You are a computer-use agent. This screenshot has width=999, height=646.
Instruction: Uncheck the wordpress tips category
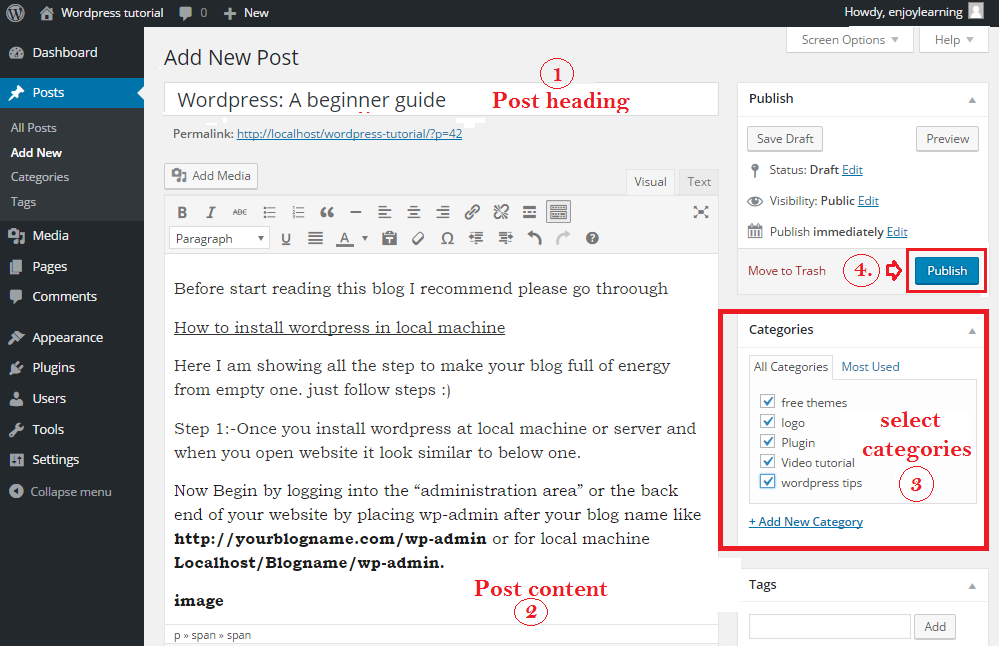click(768, 481)
